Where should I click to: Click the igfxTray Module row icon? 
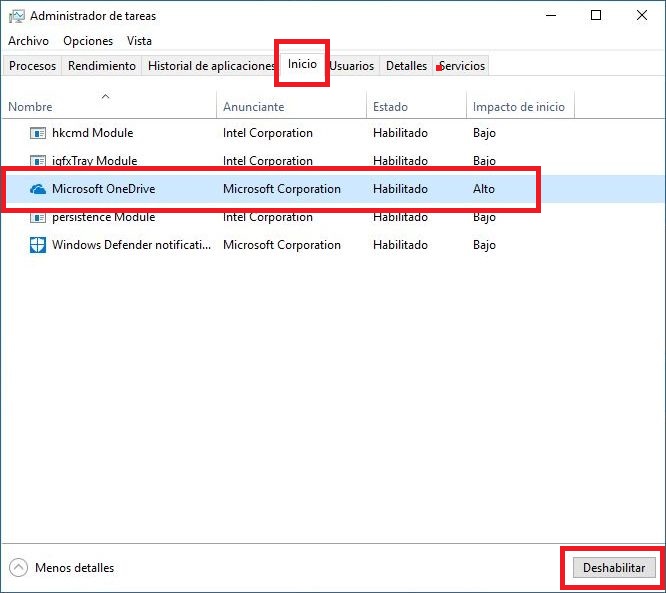point(38,161)
